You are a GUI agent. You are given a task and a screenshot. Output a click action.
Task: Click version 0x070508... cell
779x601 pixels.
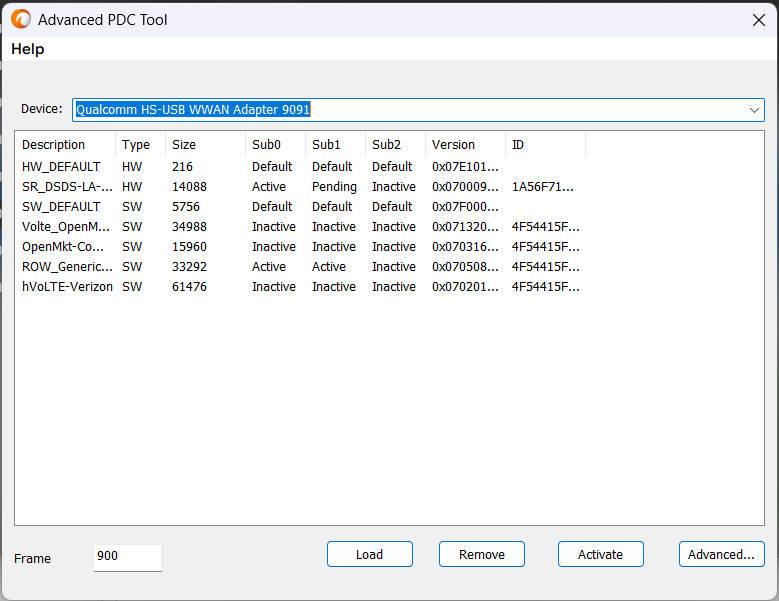click(x=465, y=267)
